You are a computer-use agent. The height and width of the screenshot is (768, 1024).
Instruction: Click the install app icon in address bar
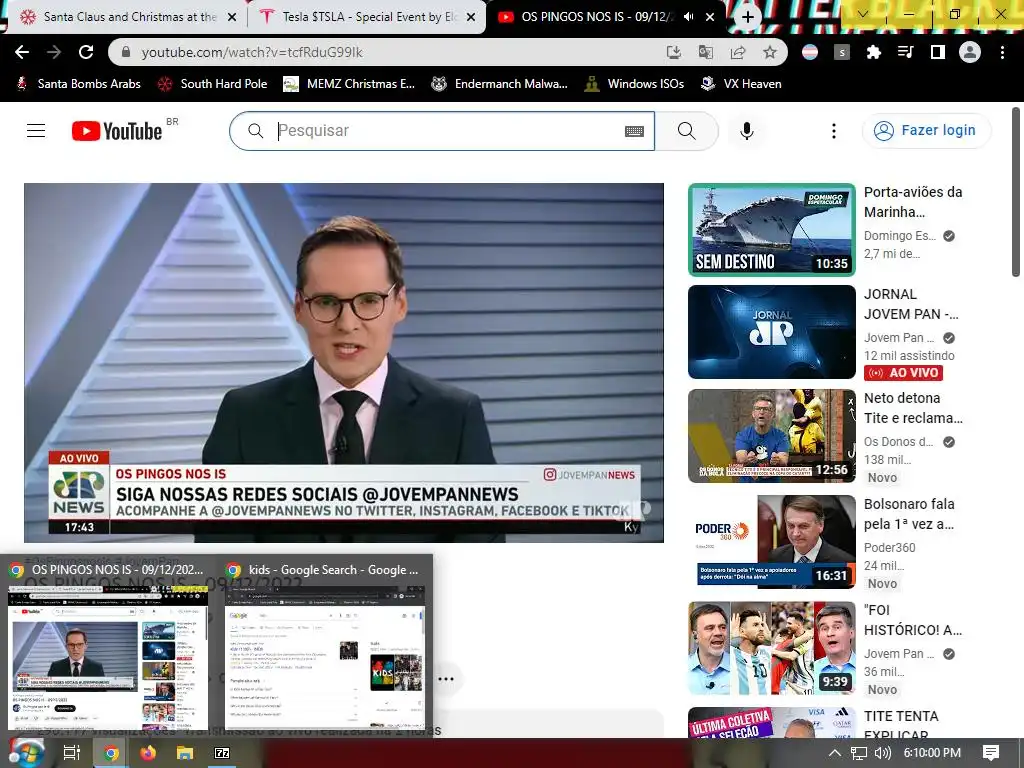(673, 52)
